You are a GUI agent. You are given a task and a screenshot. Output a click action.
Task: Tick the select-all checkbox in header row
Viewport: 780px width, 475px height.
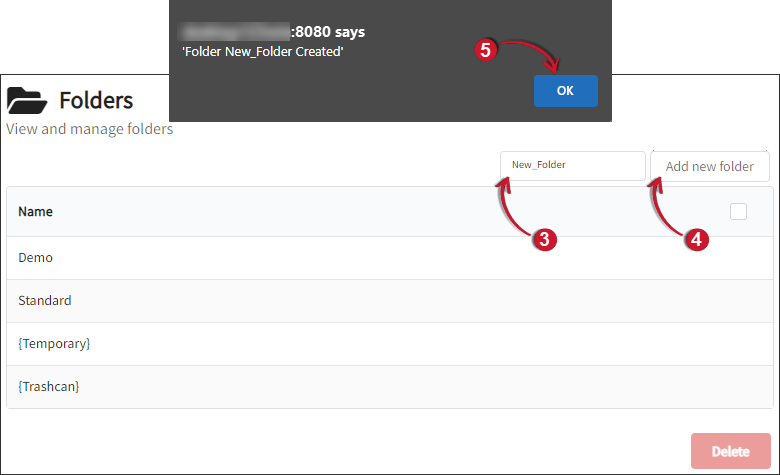(x=738, y=211)
